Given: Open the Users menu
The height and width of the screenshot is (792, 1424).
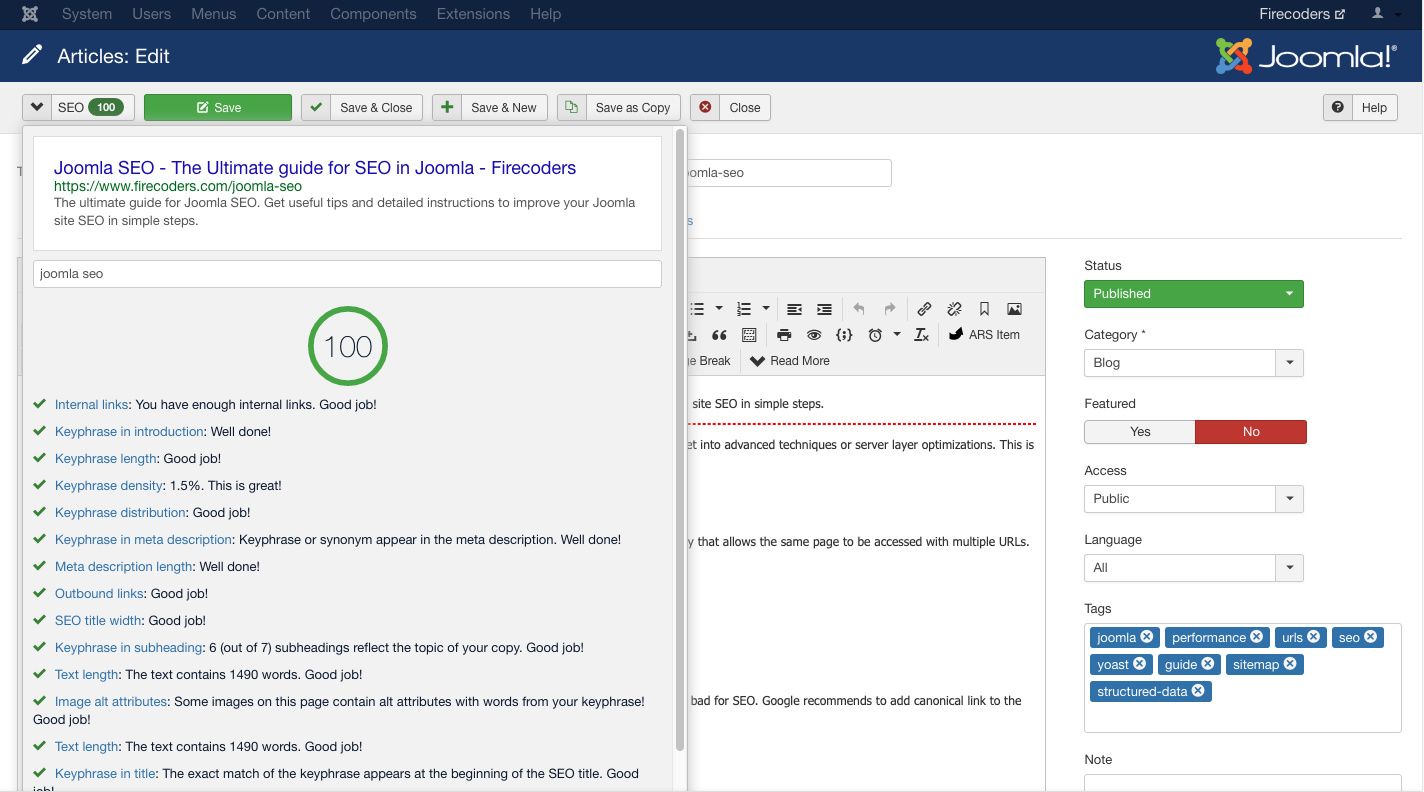Looking at the screenshot, I should click(x=152, y=14).
